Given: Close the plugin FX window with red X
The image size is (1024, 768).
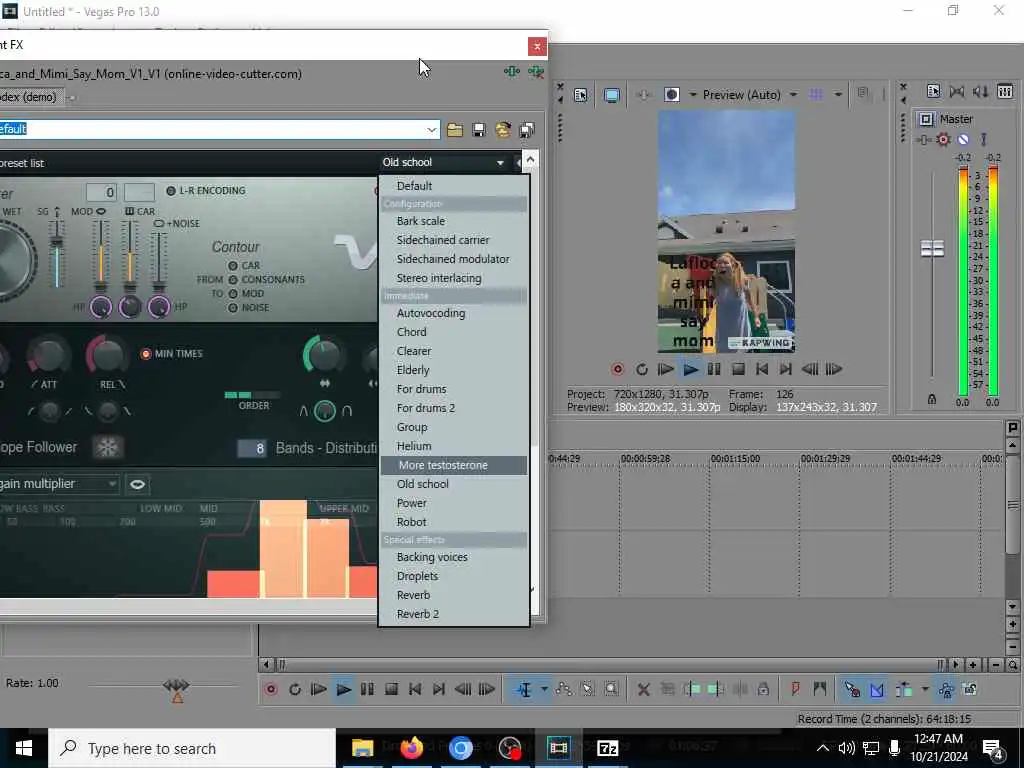Looking at the screenshot, I should pyautogui.click(x=537, y=46).
